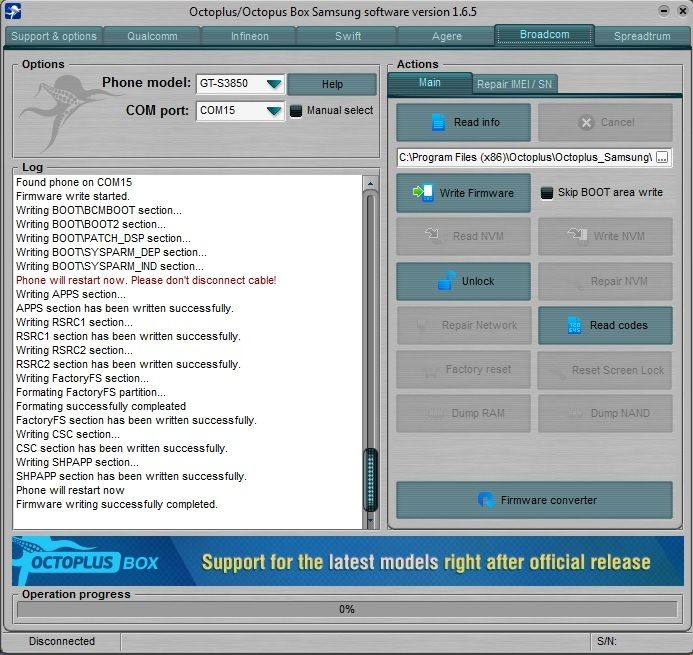The height and width of the screenshot is (655, 693).
Task: Click the Read info document icon
Action: tap(438, 123)
